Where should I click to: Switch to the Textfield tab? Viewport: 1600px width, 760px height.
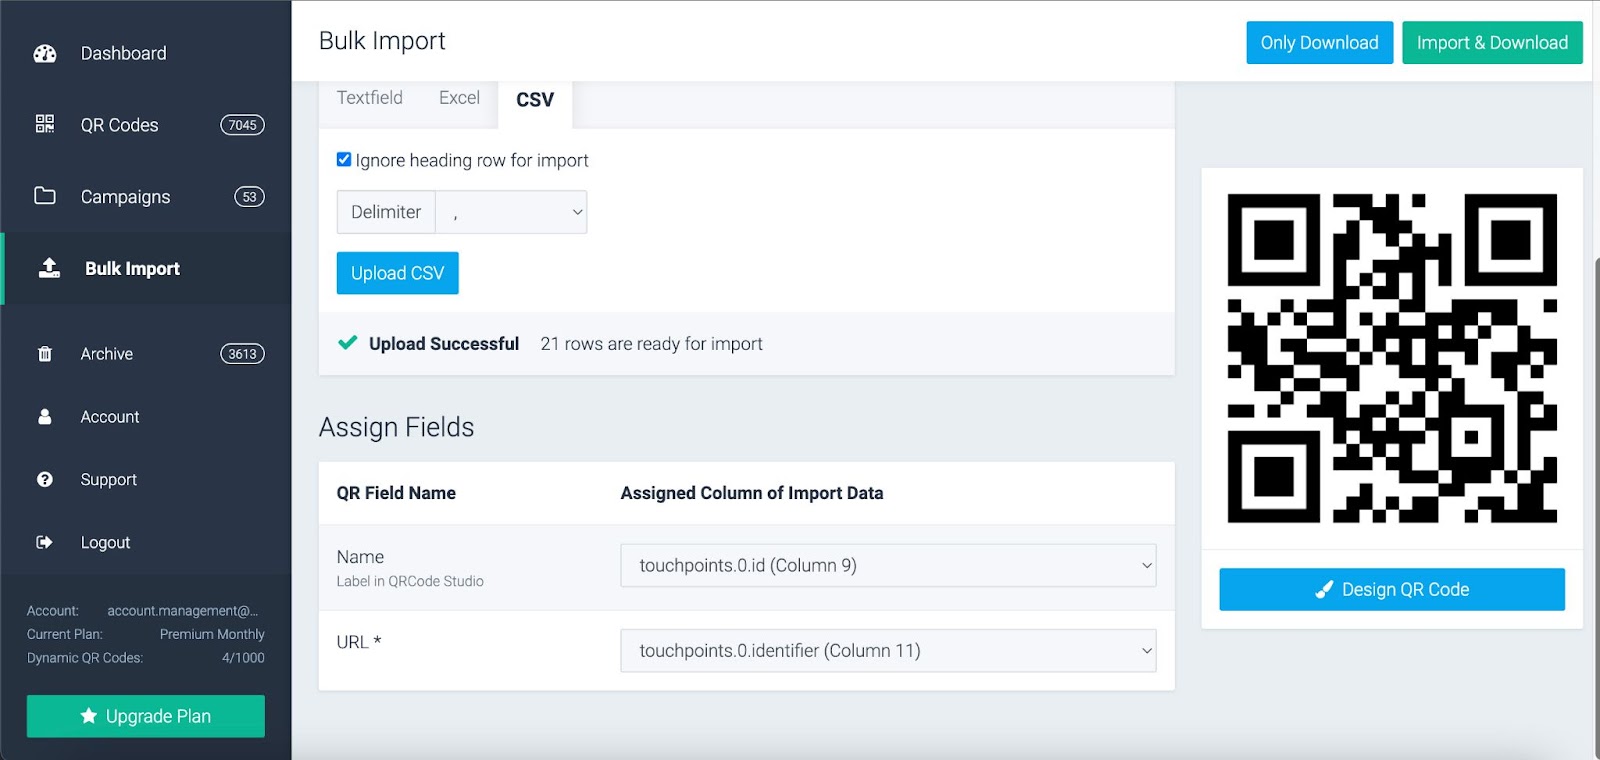pyautogui.click(x=370, y=98)
